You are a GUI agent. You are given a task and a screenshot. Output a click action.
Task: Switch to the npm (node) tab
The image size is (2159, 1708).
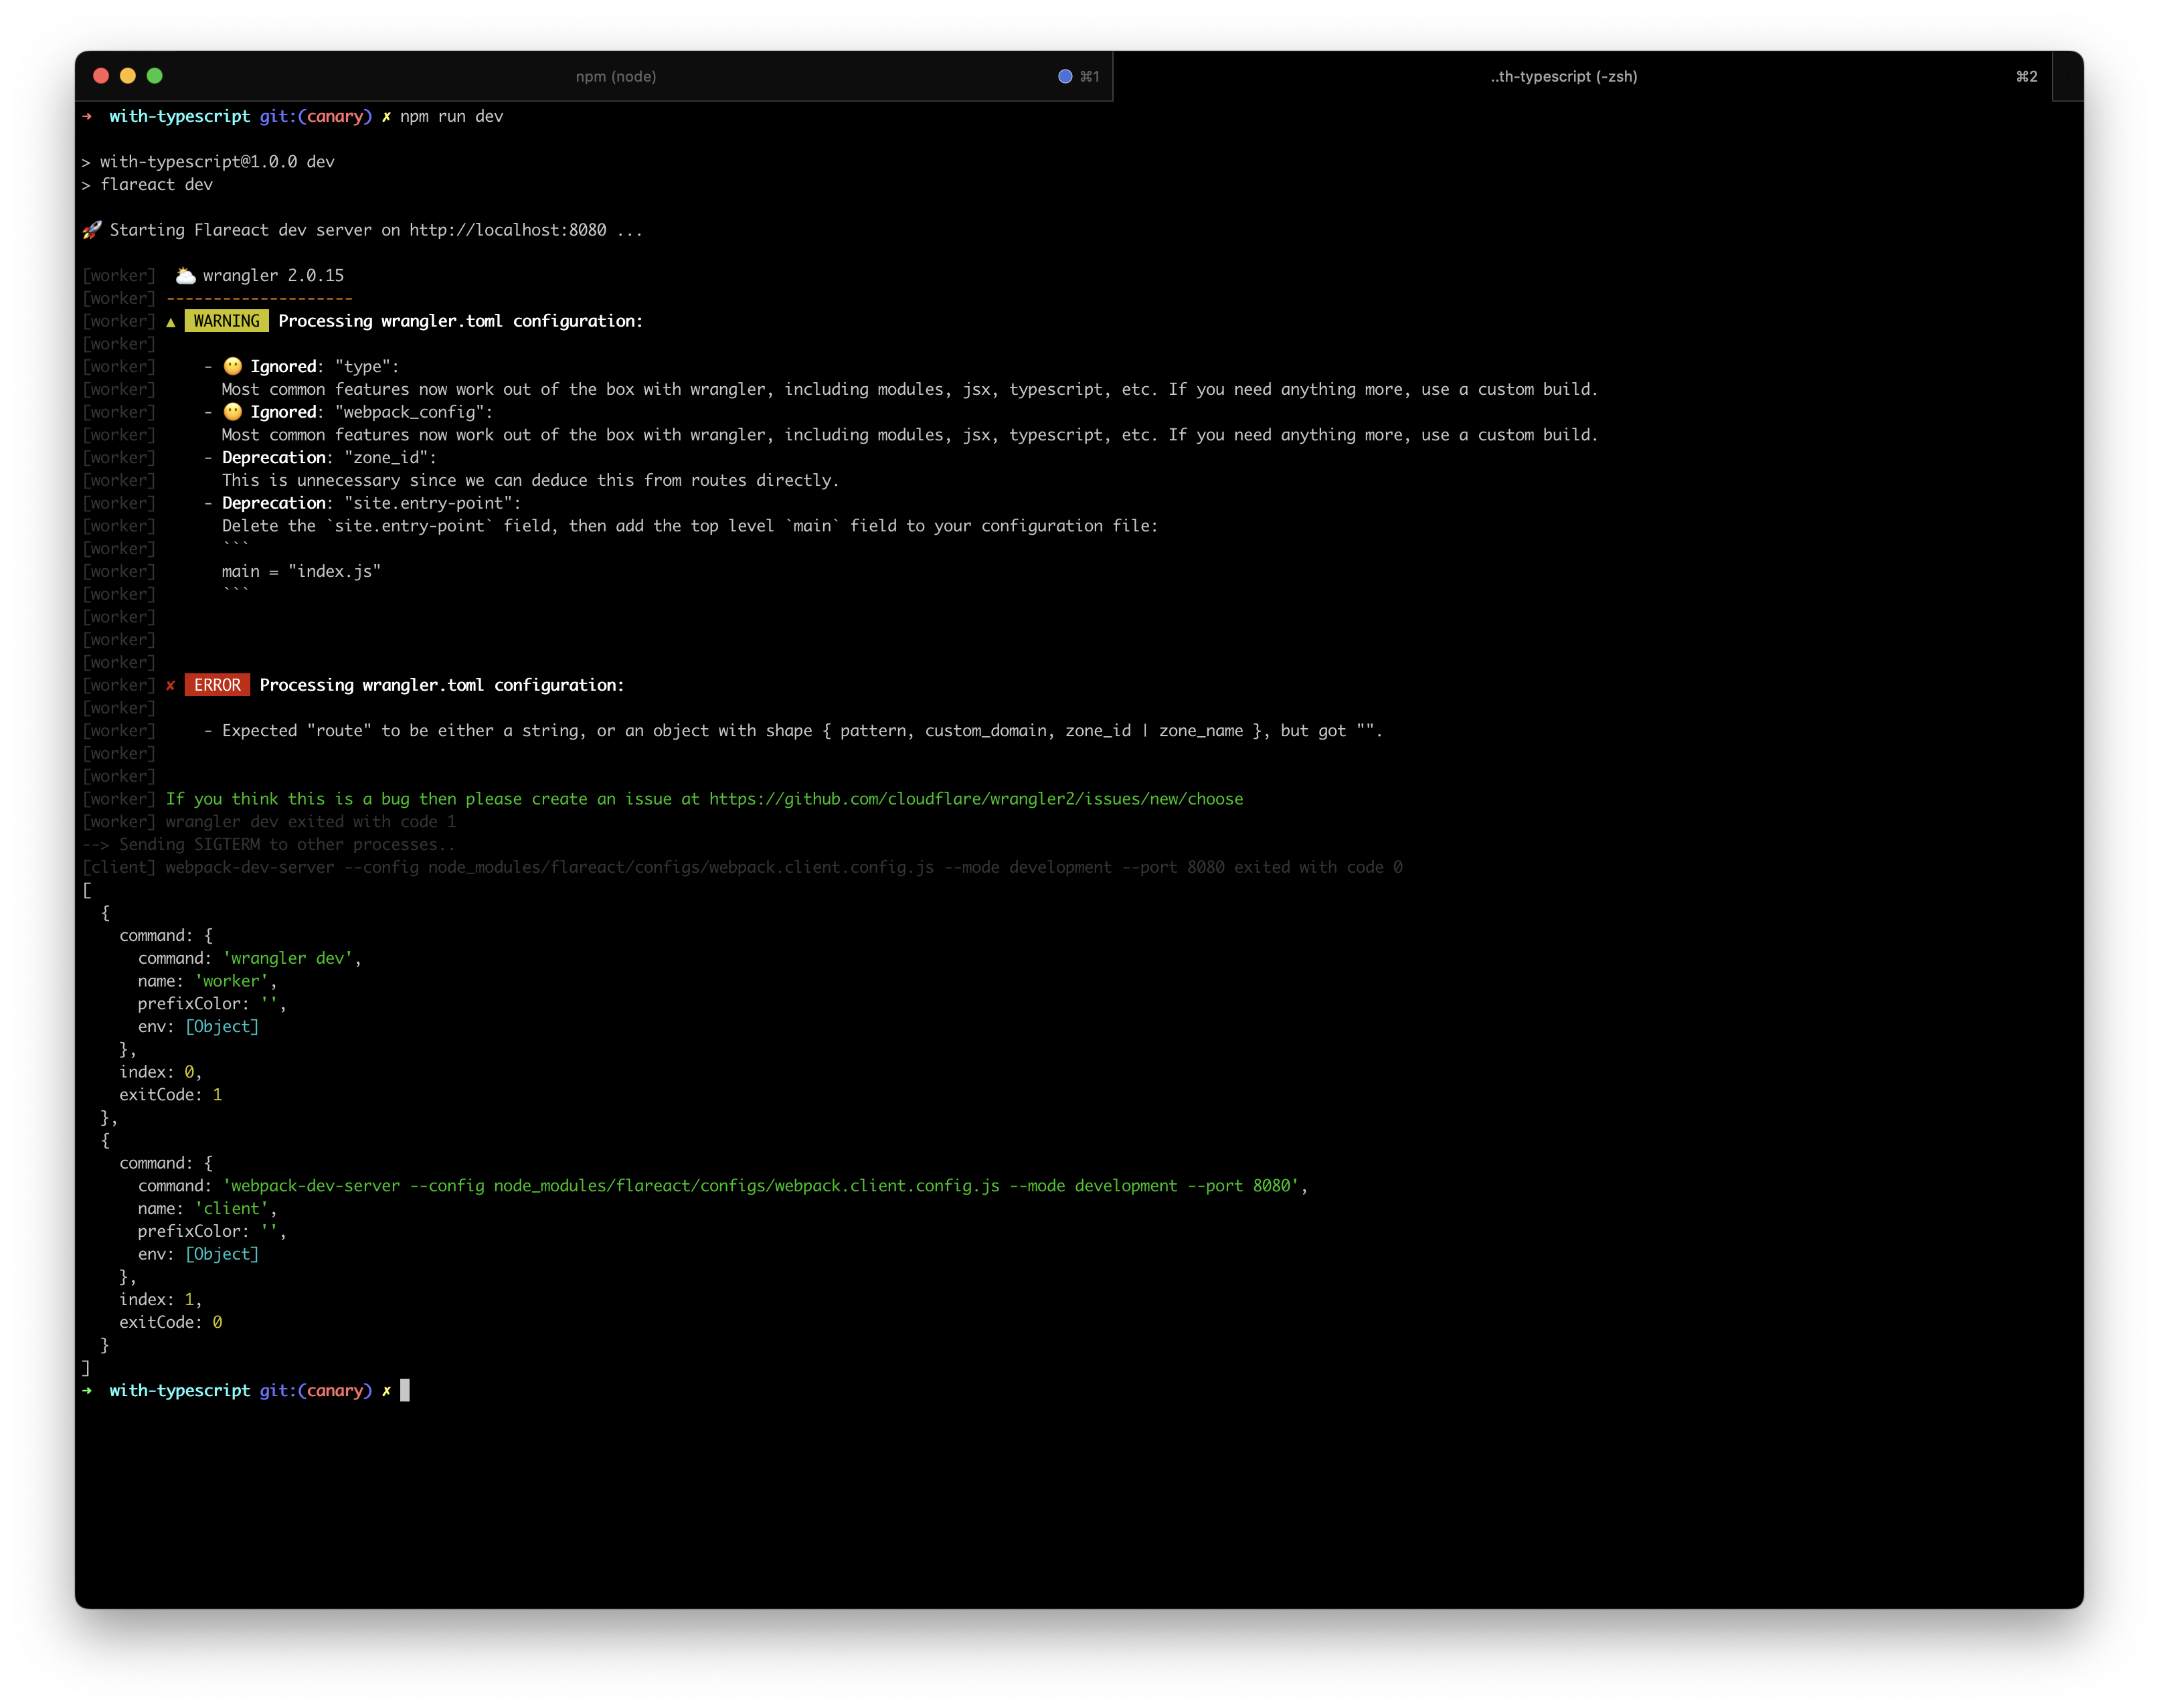[x=616, y=75]
